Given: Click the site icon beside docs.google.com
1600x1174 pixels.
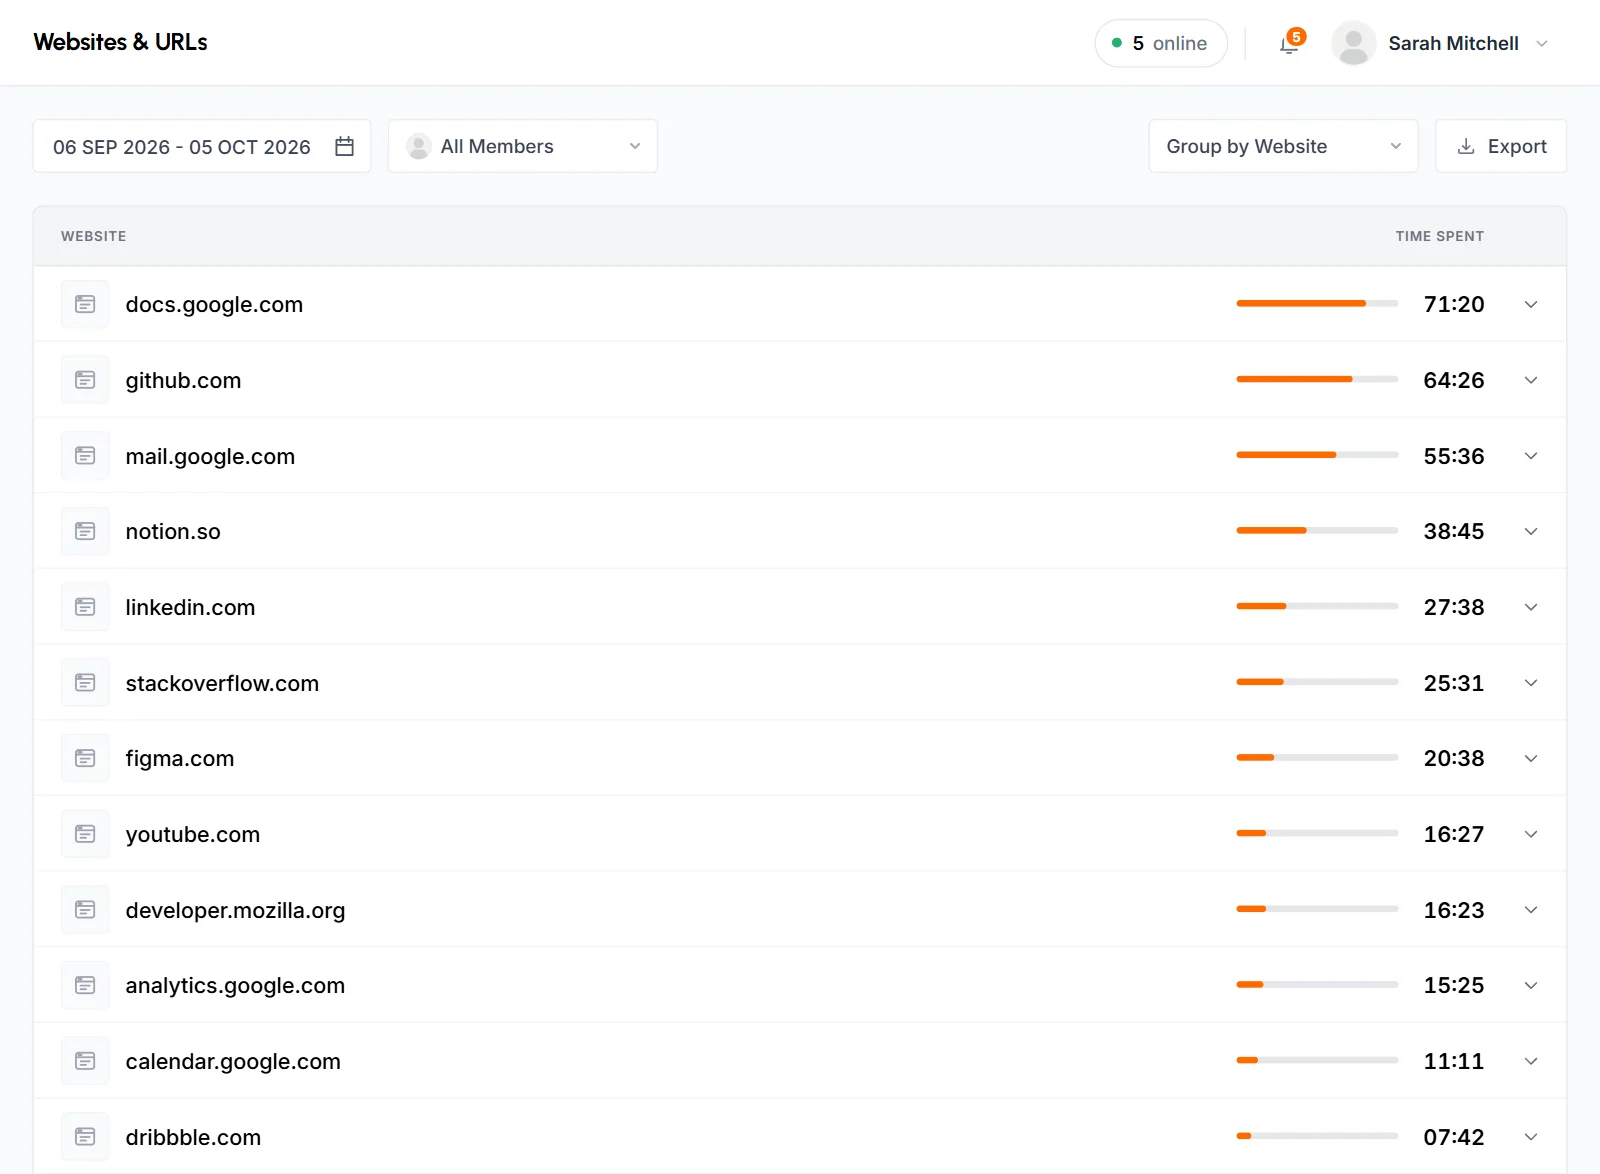Looking at the screenshot, I should [85, 304].
